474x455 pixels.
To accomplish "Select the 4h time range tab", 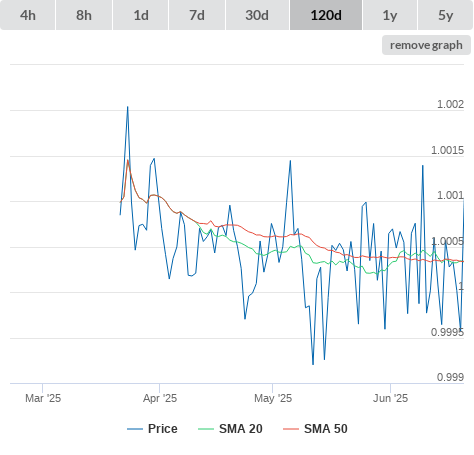I will coord(28,15).
